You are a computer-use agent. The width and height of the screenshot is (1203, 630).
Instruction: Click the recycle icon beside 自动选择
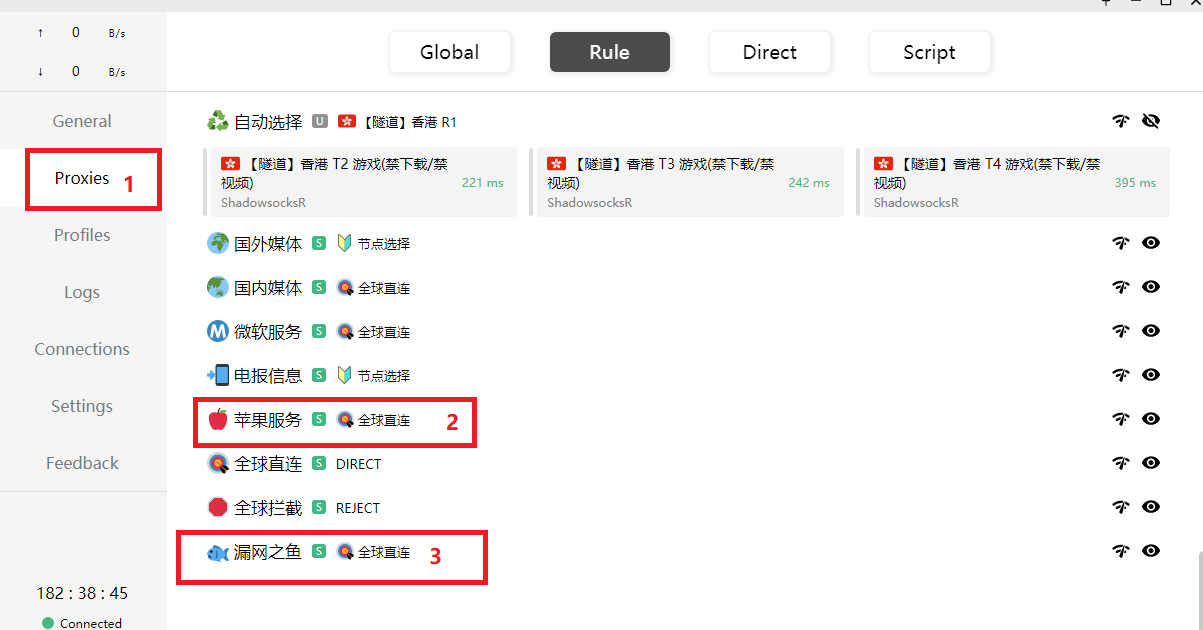[217, 122]
